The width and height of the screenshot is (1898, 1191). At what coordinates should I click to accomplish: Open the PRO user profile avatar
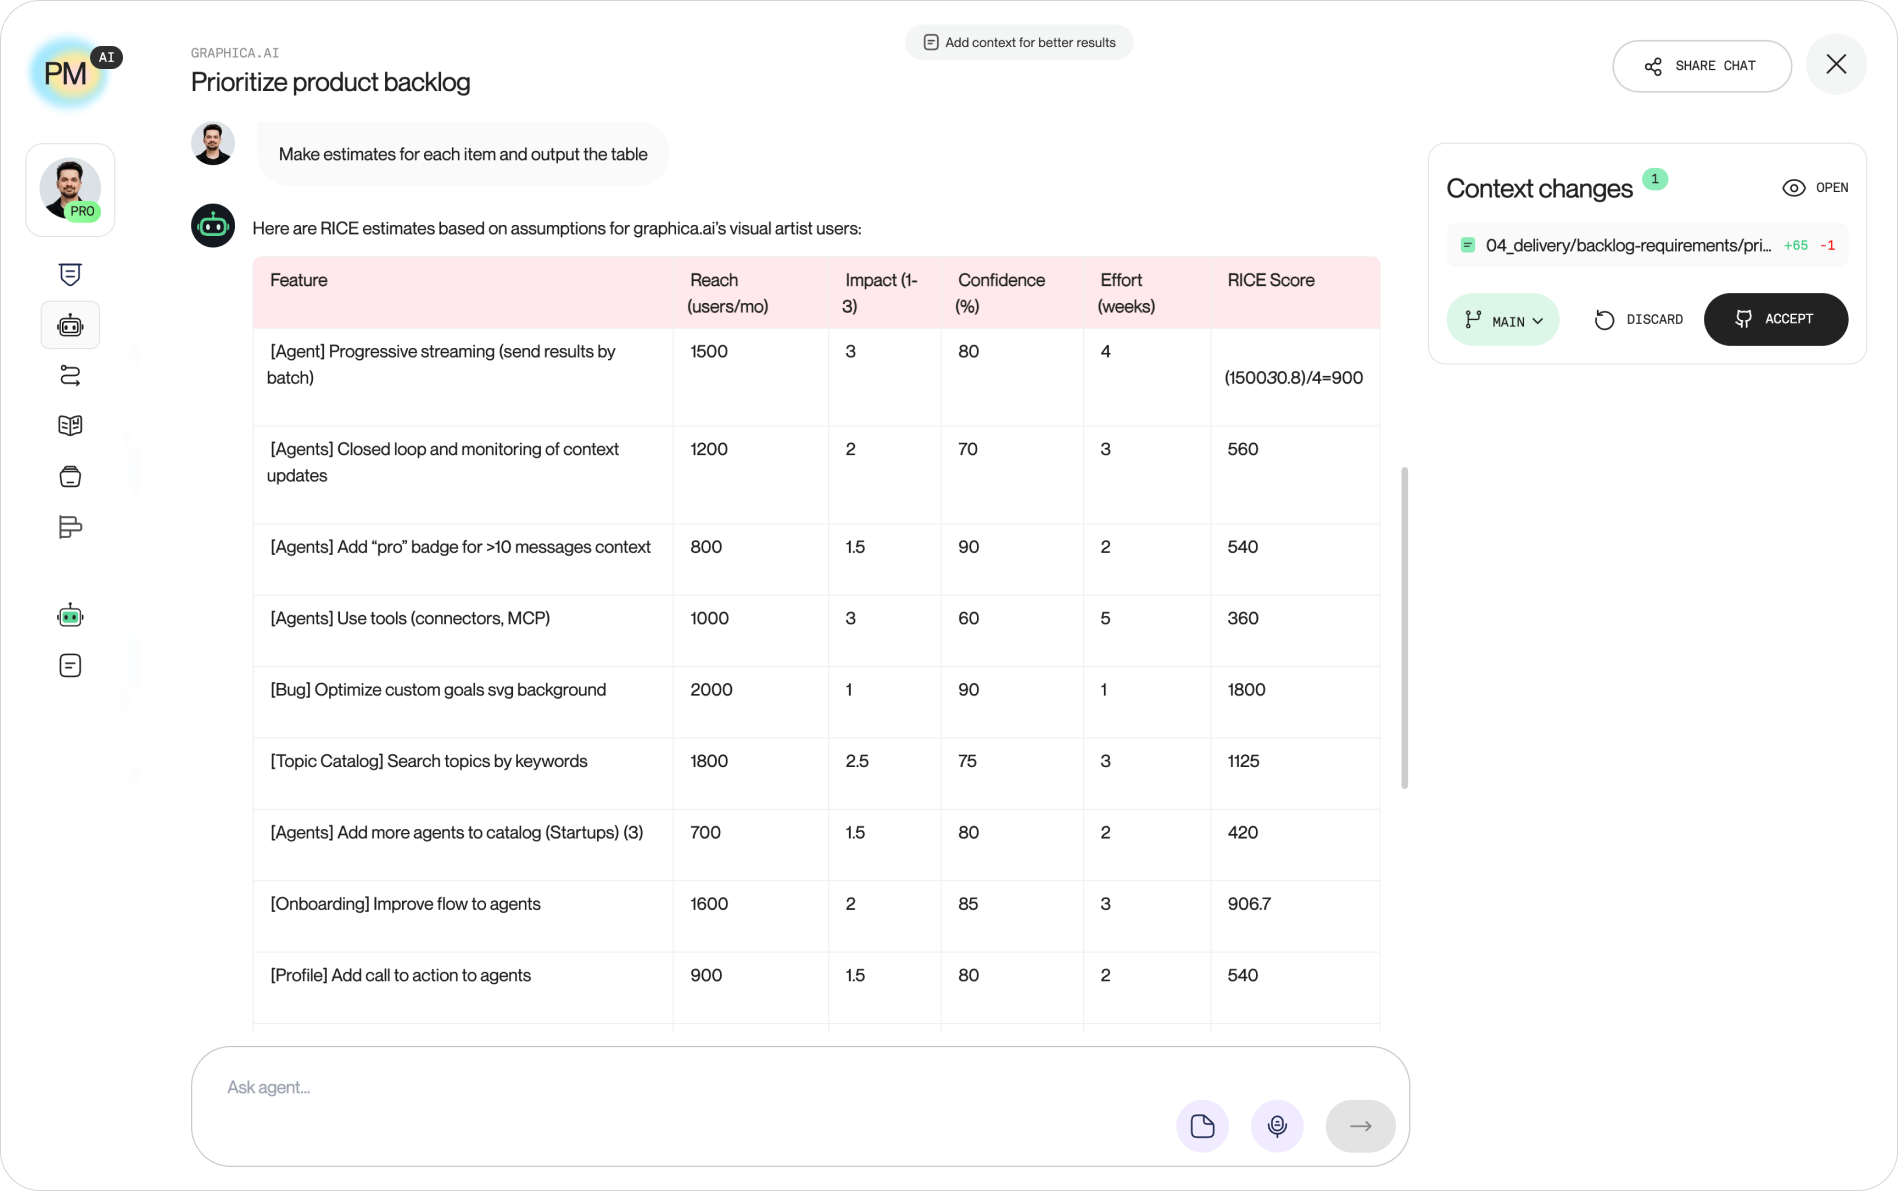[70, 190]
